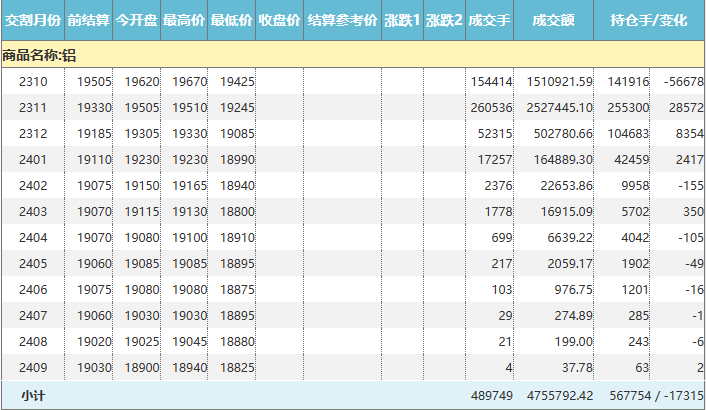
Task: Select the 前结算 column header
Action: pyautogui.click(x=88, y=20)
